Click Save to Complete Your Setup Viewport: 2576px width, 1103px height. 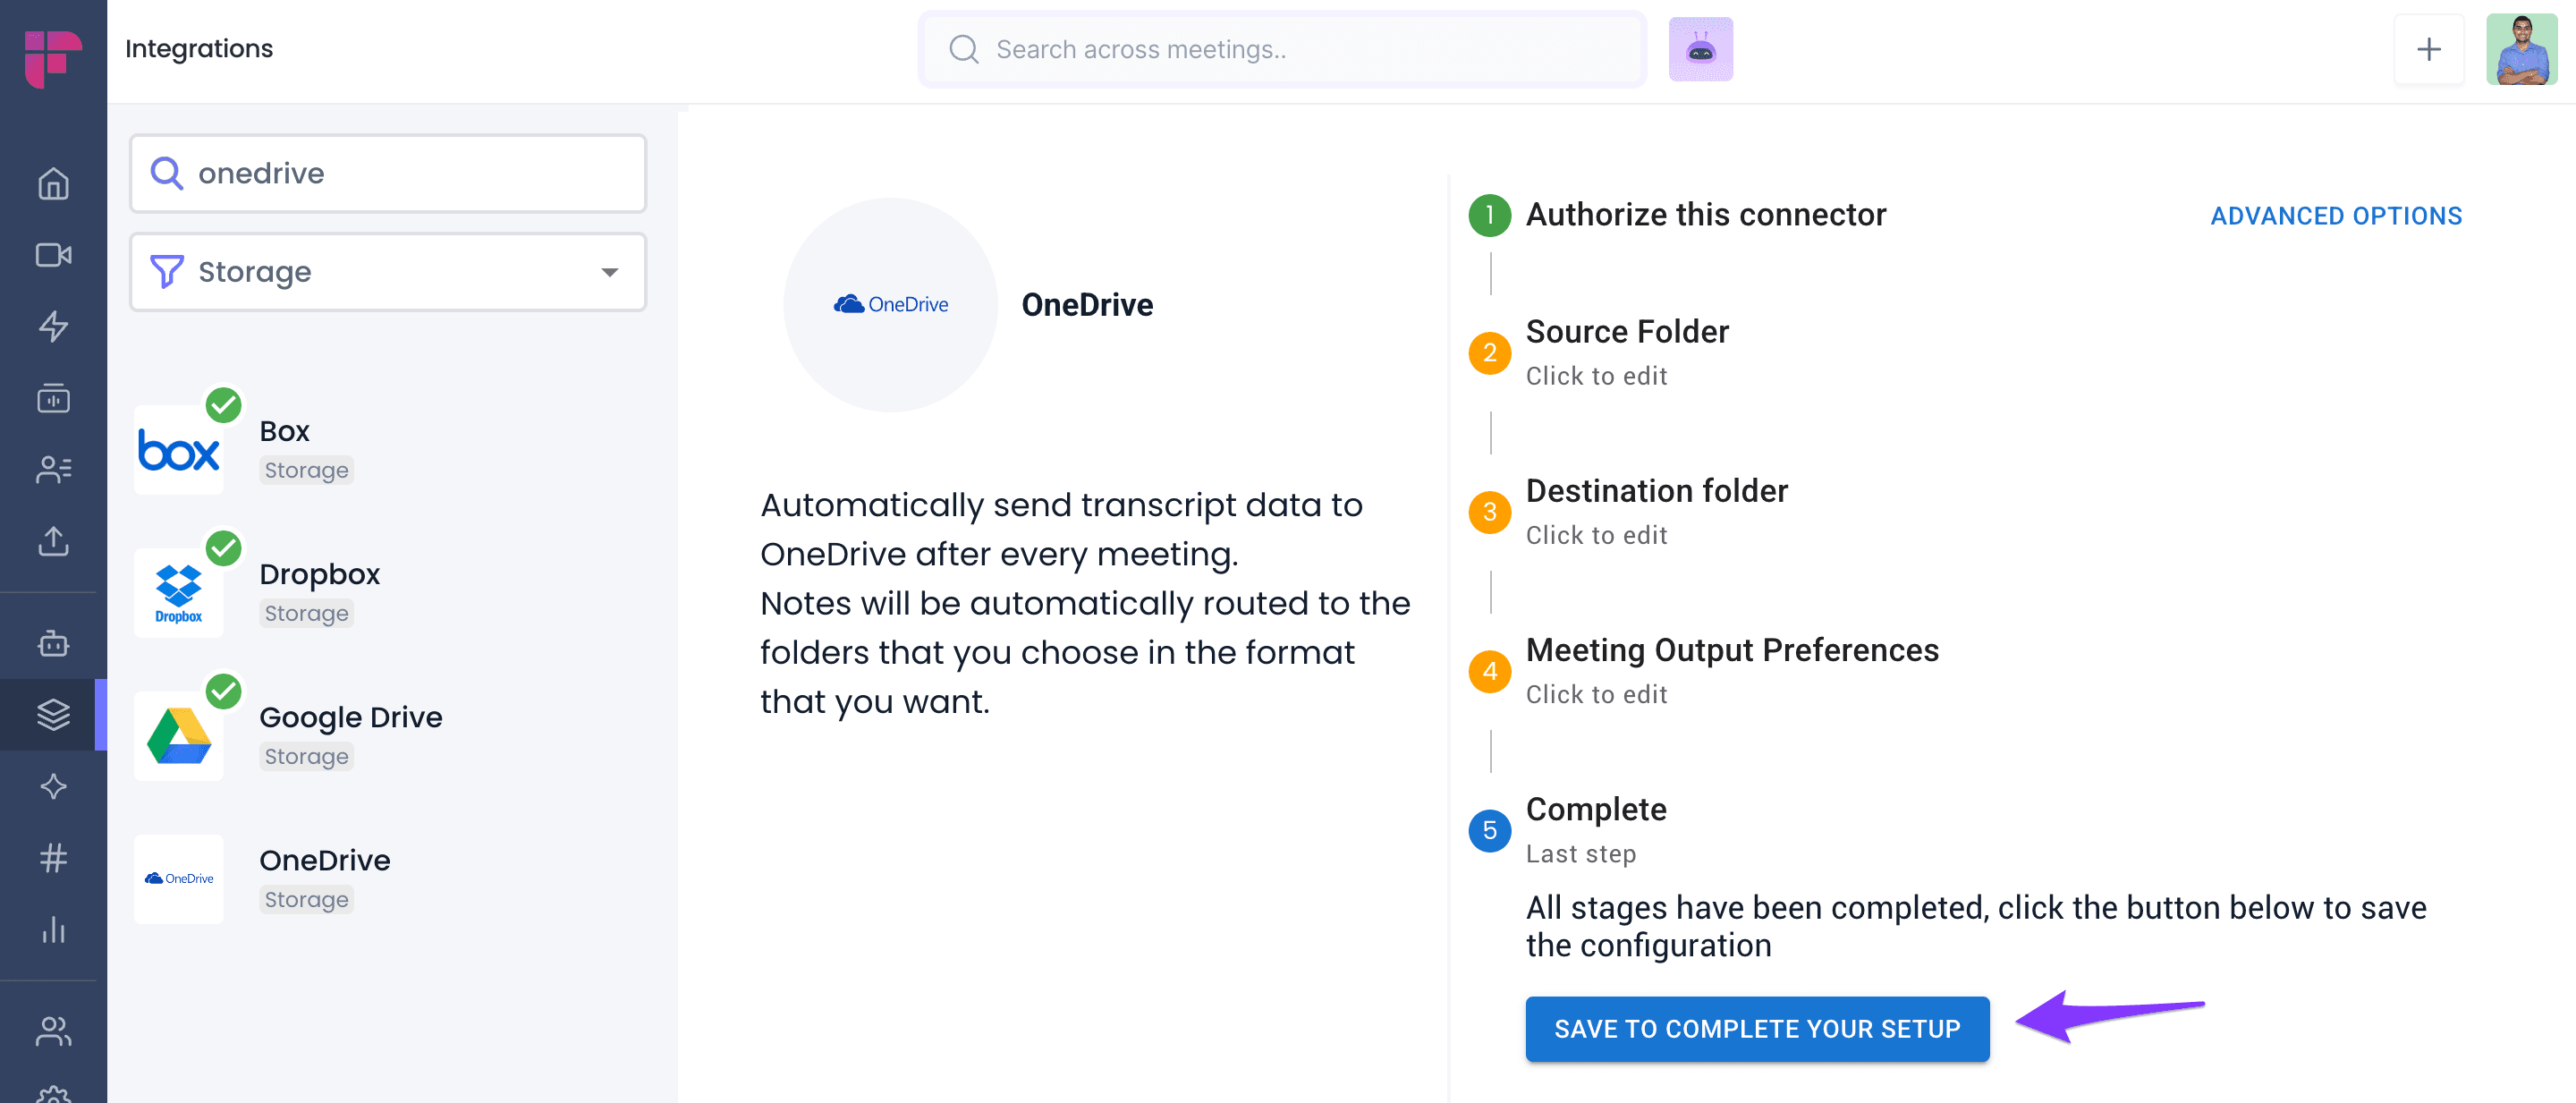coord(1757,1028)
